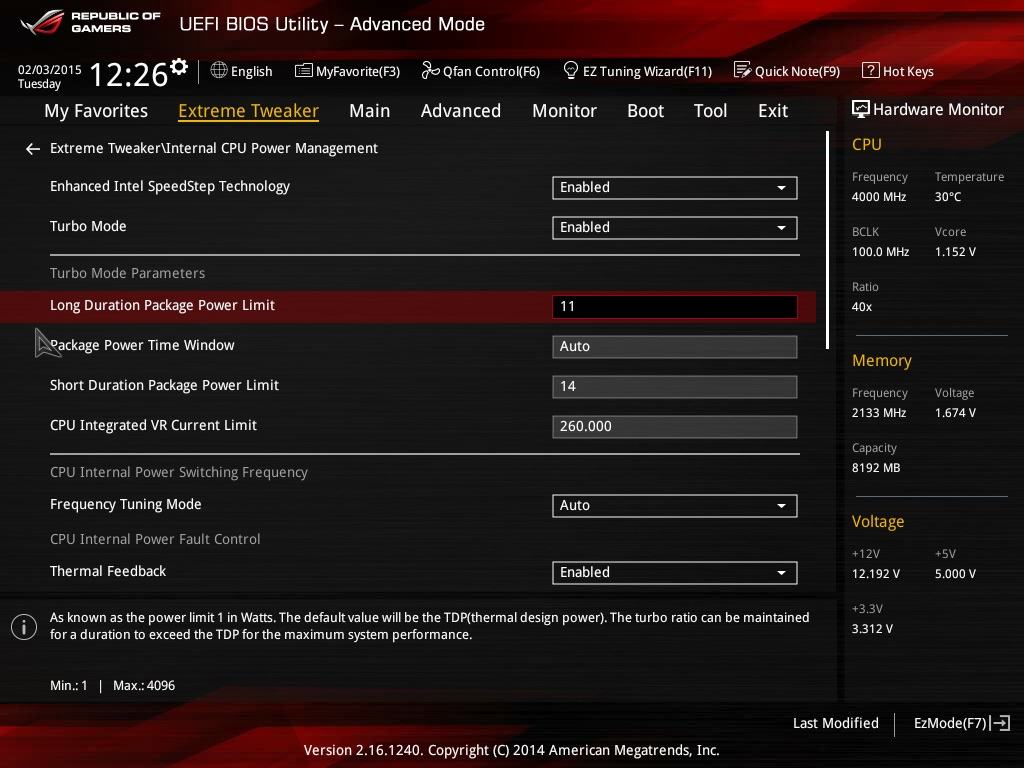Click the CPU Integrated VR Current Limit label
The width and height of the screenshot is (1024, 768).
click(x=153, y=425)
